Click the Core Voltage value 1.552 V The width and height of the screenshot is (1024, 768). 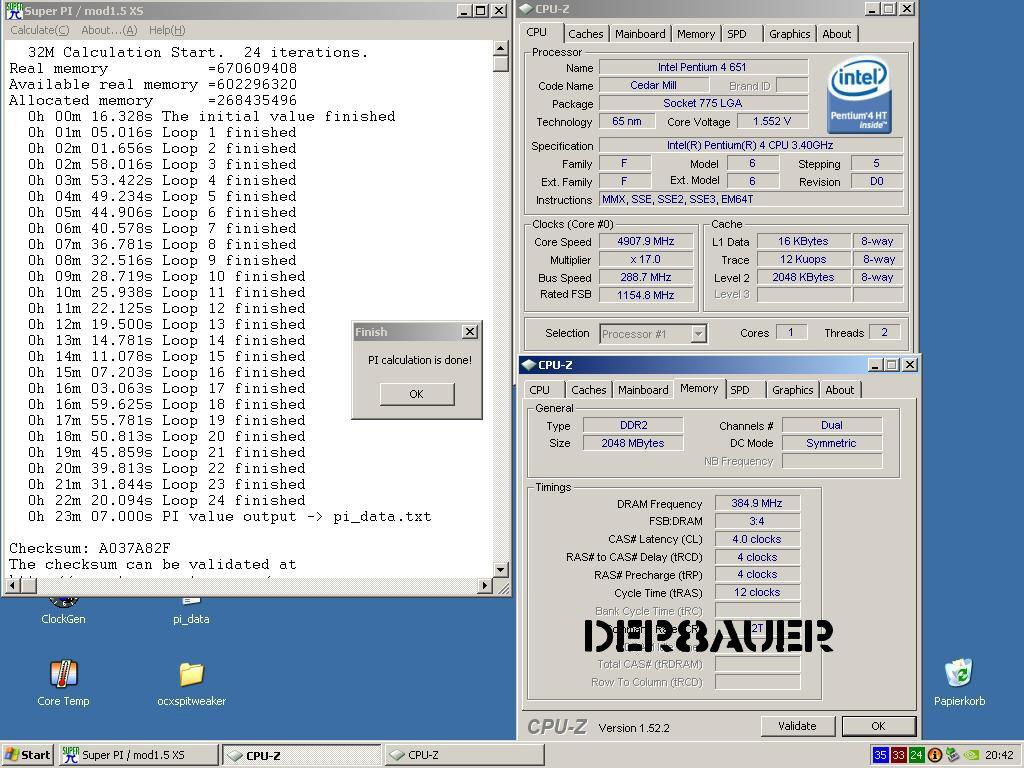pyautogui.click(x=772, y=121)
